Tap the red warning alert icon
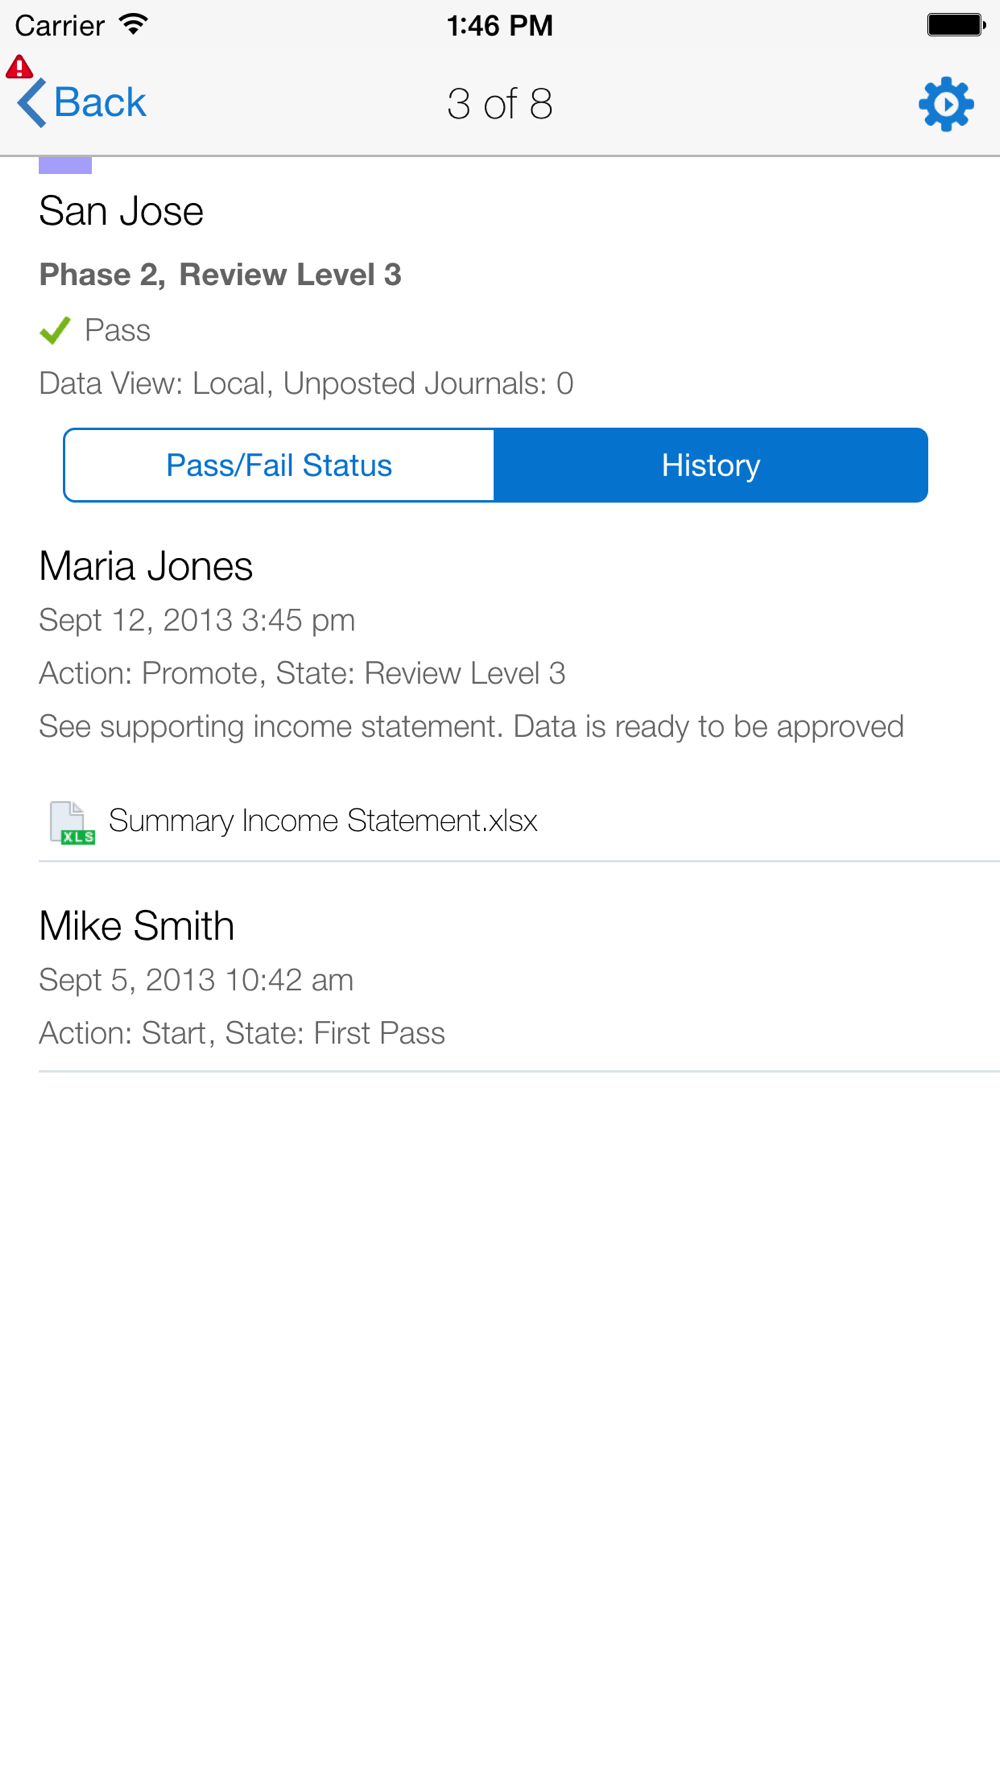 (19, 67)
